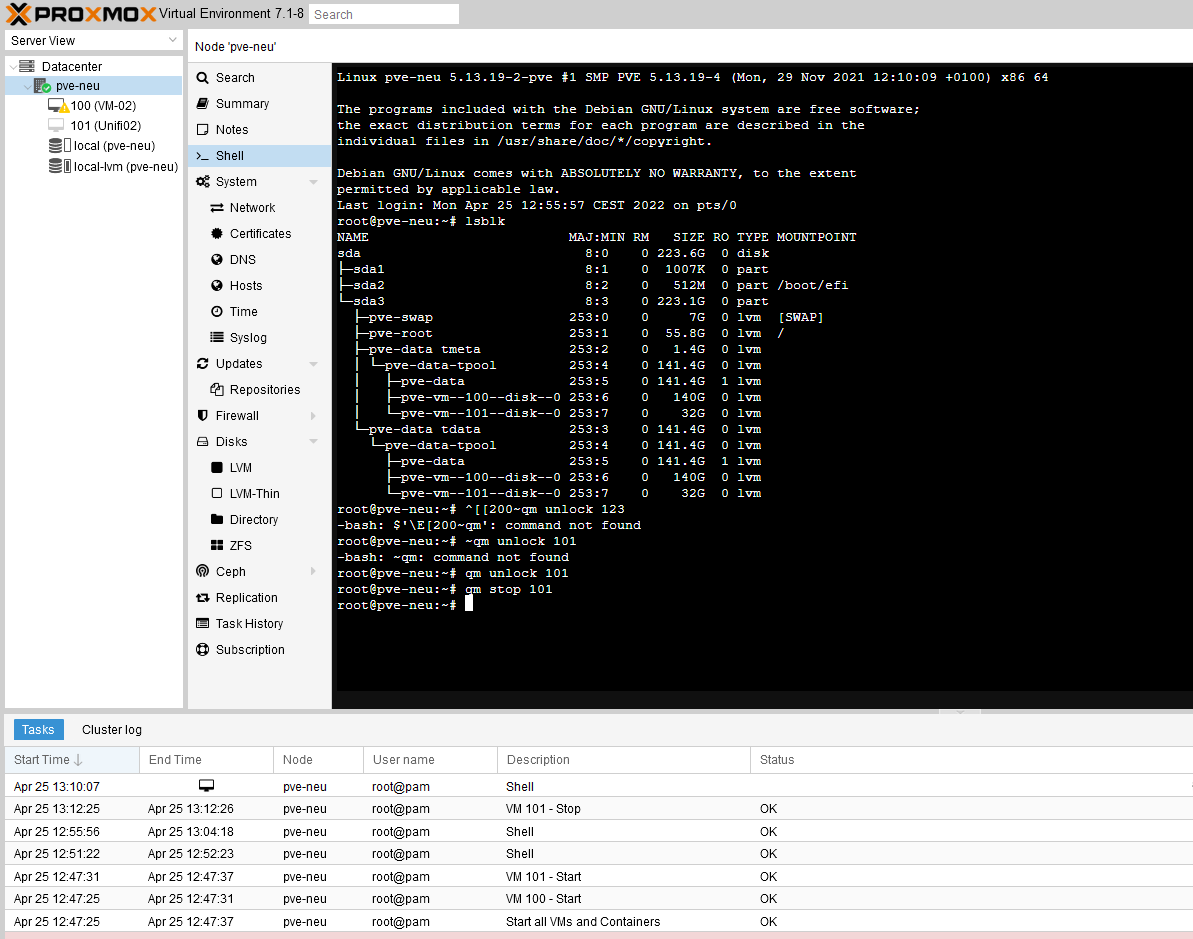Click the Status column header
The image size is (1193, 939).
(x=971, y=759)
